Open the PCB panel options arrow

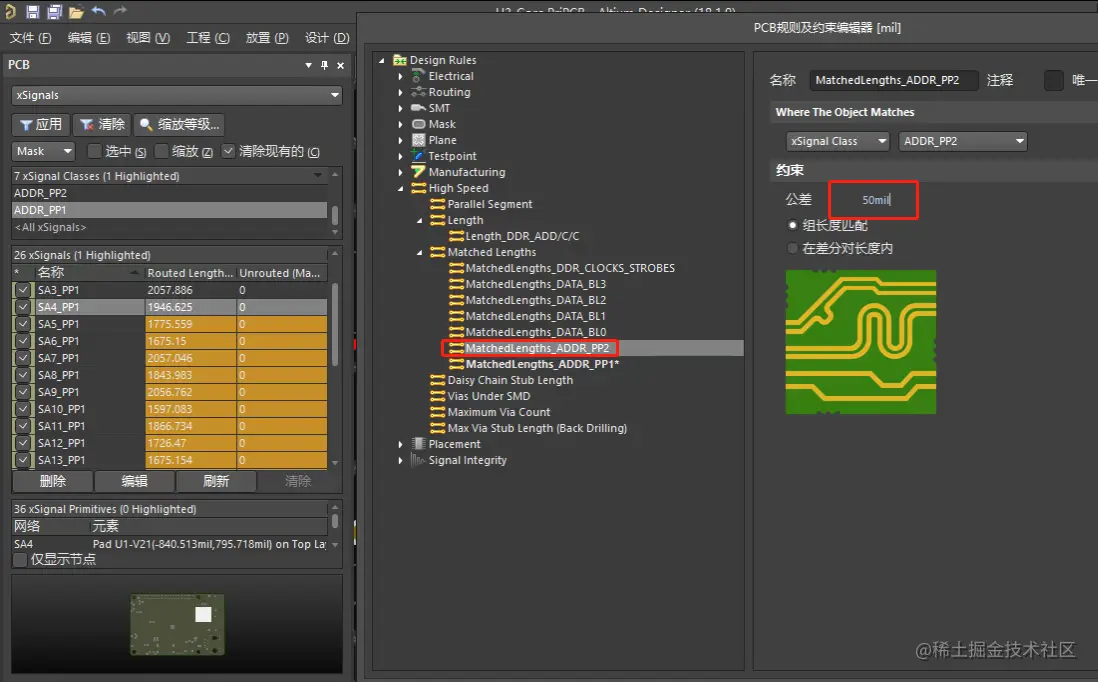click(308, 65)
